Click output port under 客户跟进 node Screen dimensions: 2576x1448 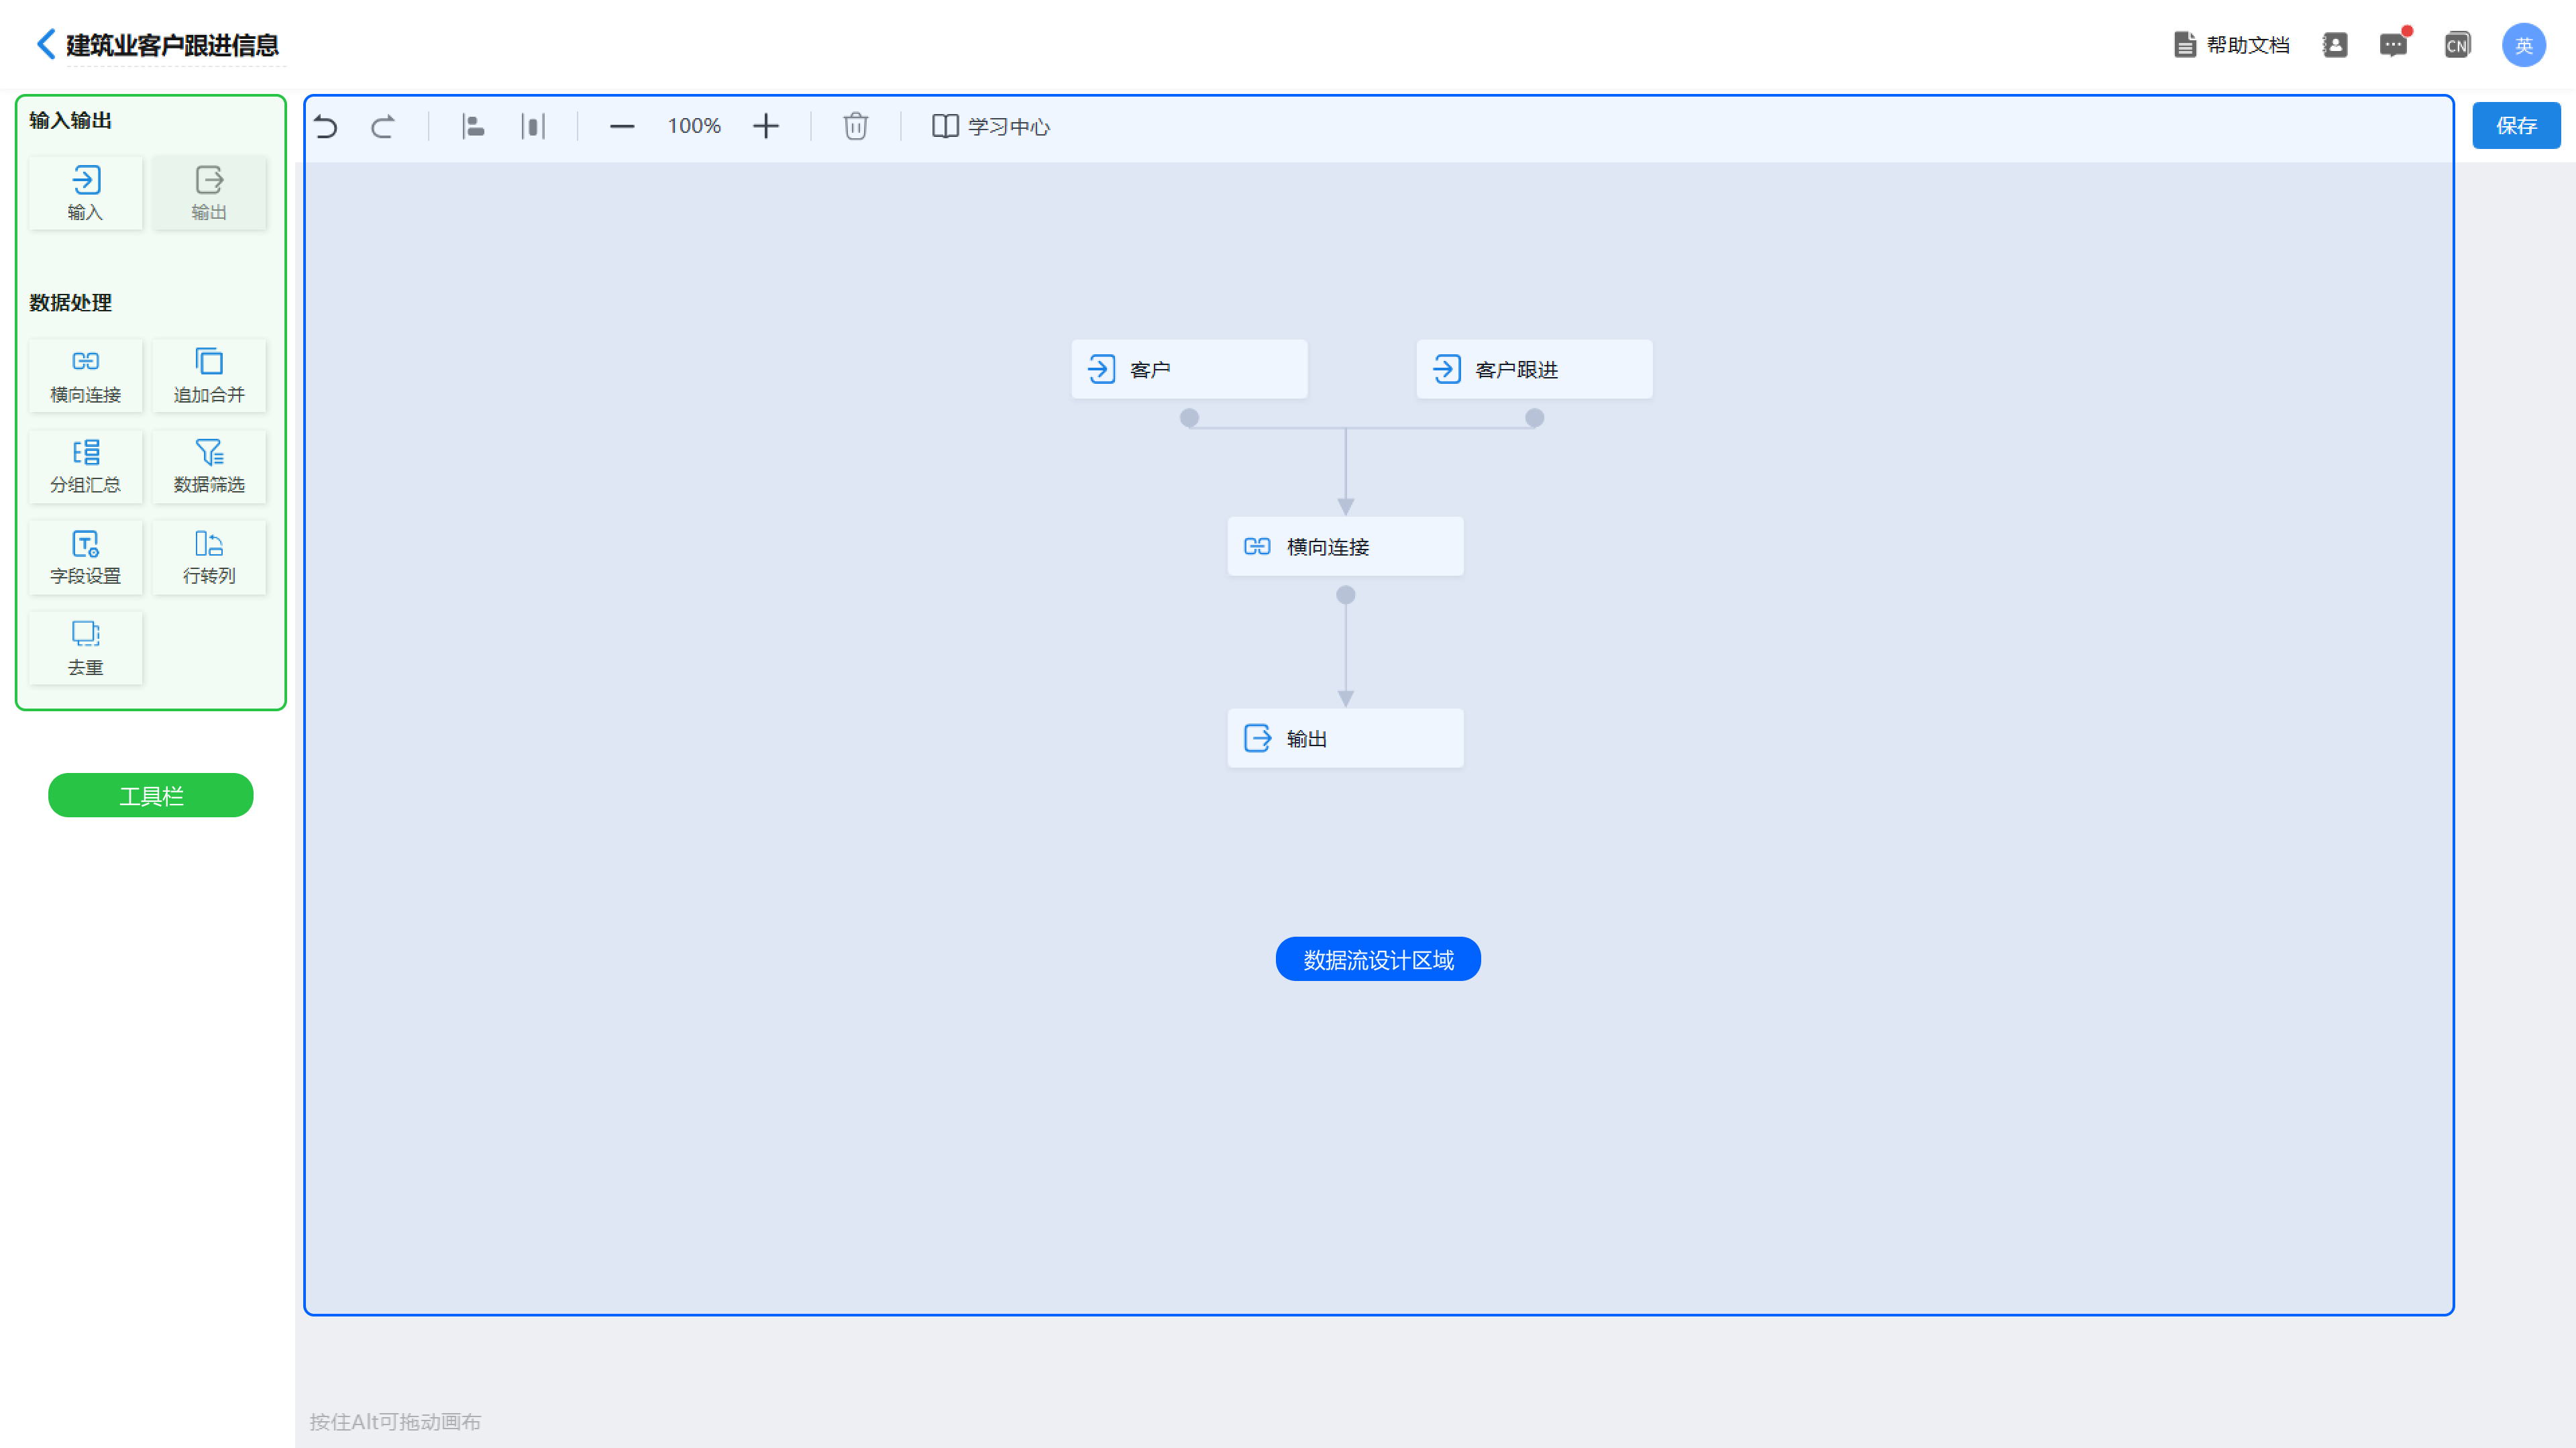tap(1534, 418)
